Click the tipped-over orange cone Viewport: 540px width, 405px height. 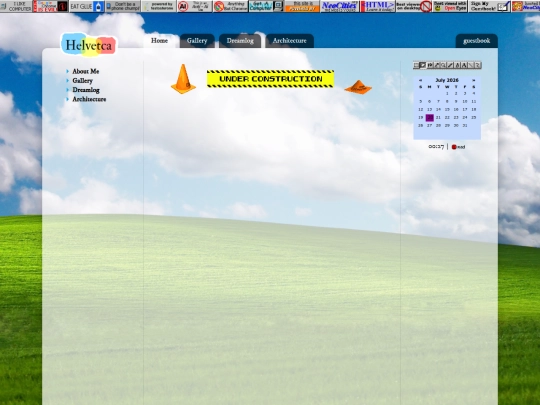coord(358,87)
